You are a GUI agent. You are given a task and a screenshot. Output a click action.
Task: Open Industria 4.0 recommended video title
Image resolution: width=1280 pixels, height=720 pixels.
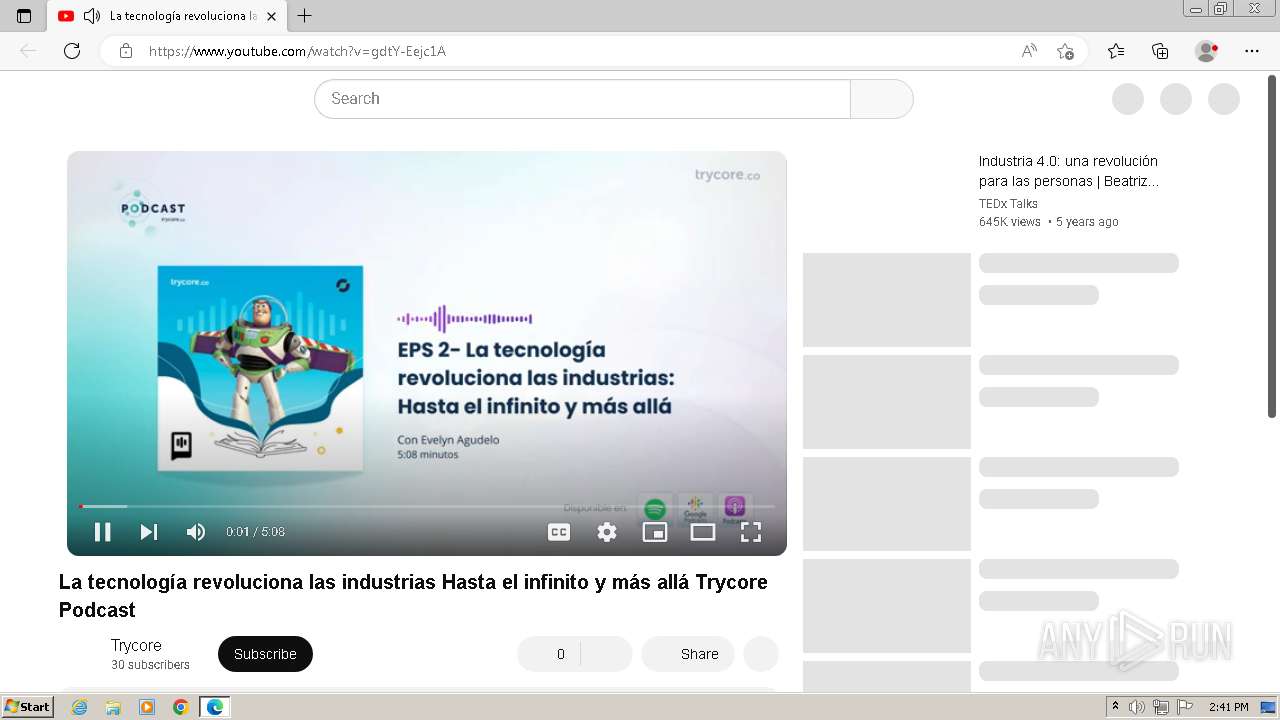click(1068, 171)
